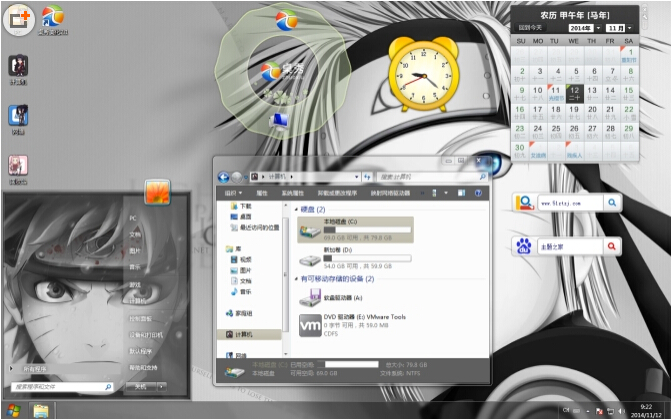The width and height of the screenshot is (672, 419).
Task: Click the orange flower user picture
Action: click(x=157, y=192)
